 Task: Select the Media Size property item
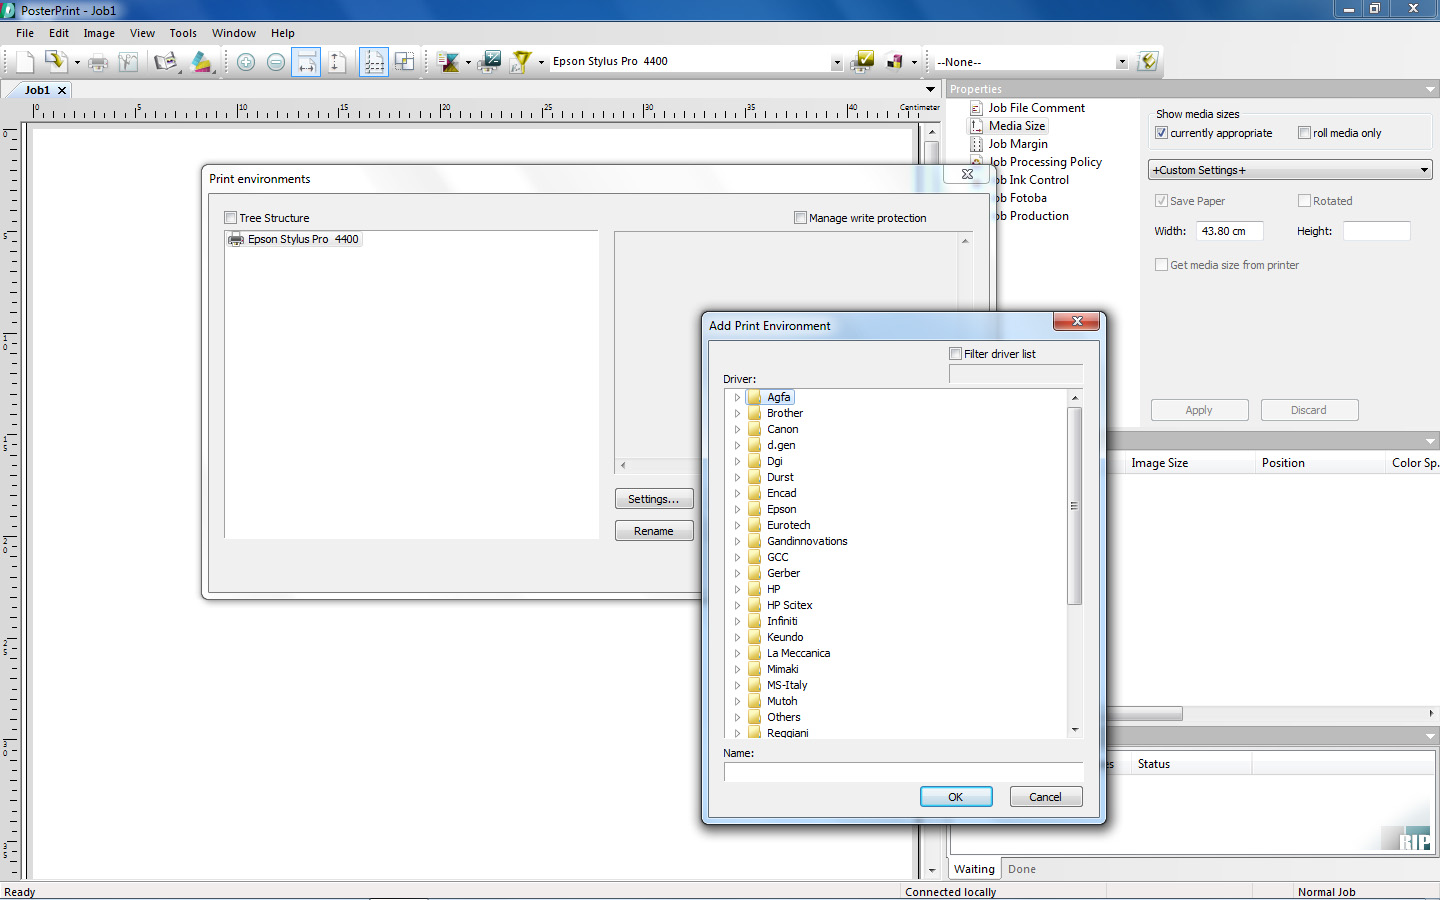click(x=1016, y=126)
